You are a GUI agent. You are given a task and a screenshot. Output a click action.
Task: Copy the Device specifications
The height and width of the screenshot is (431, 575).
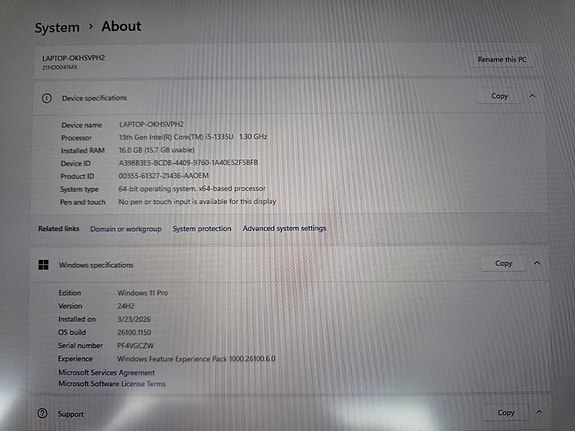coord(499,96)
